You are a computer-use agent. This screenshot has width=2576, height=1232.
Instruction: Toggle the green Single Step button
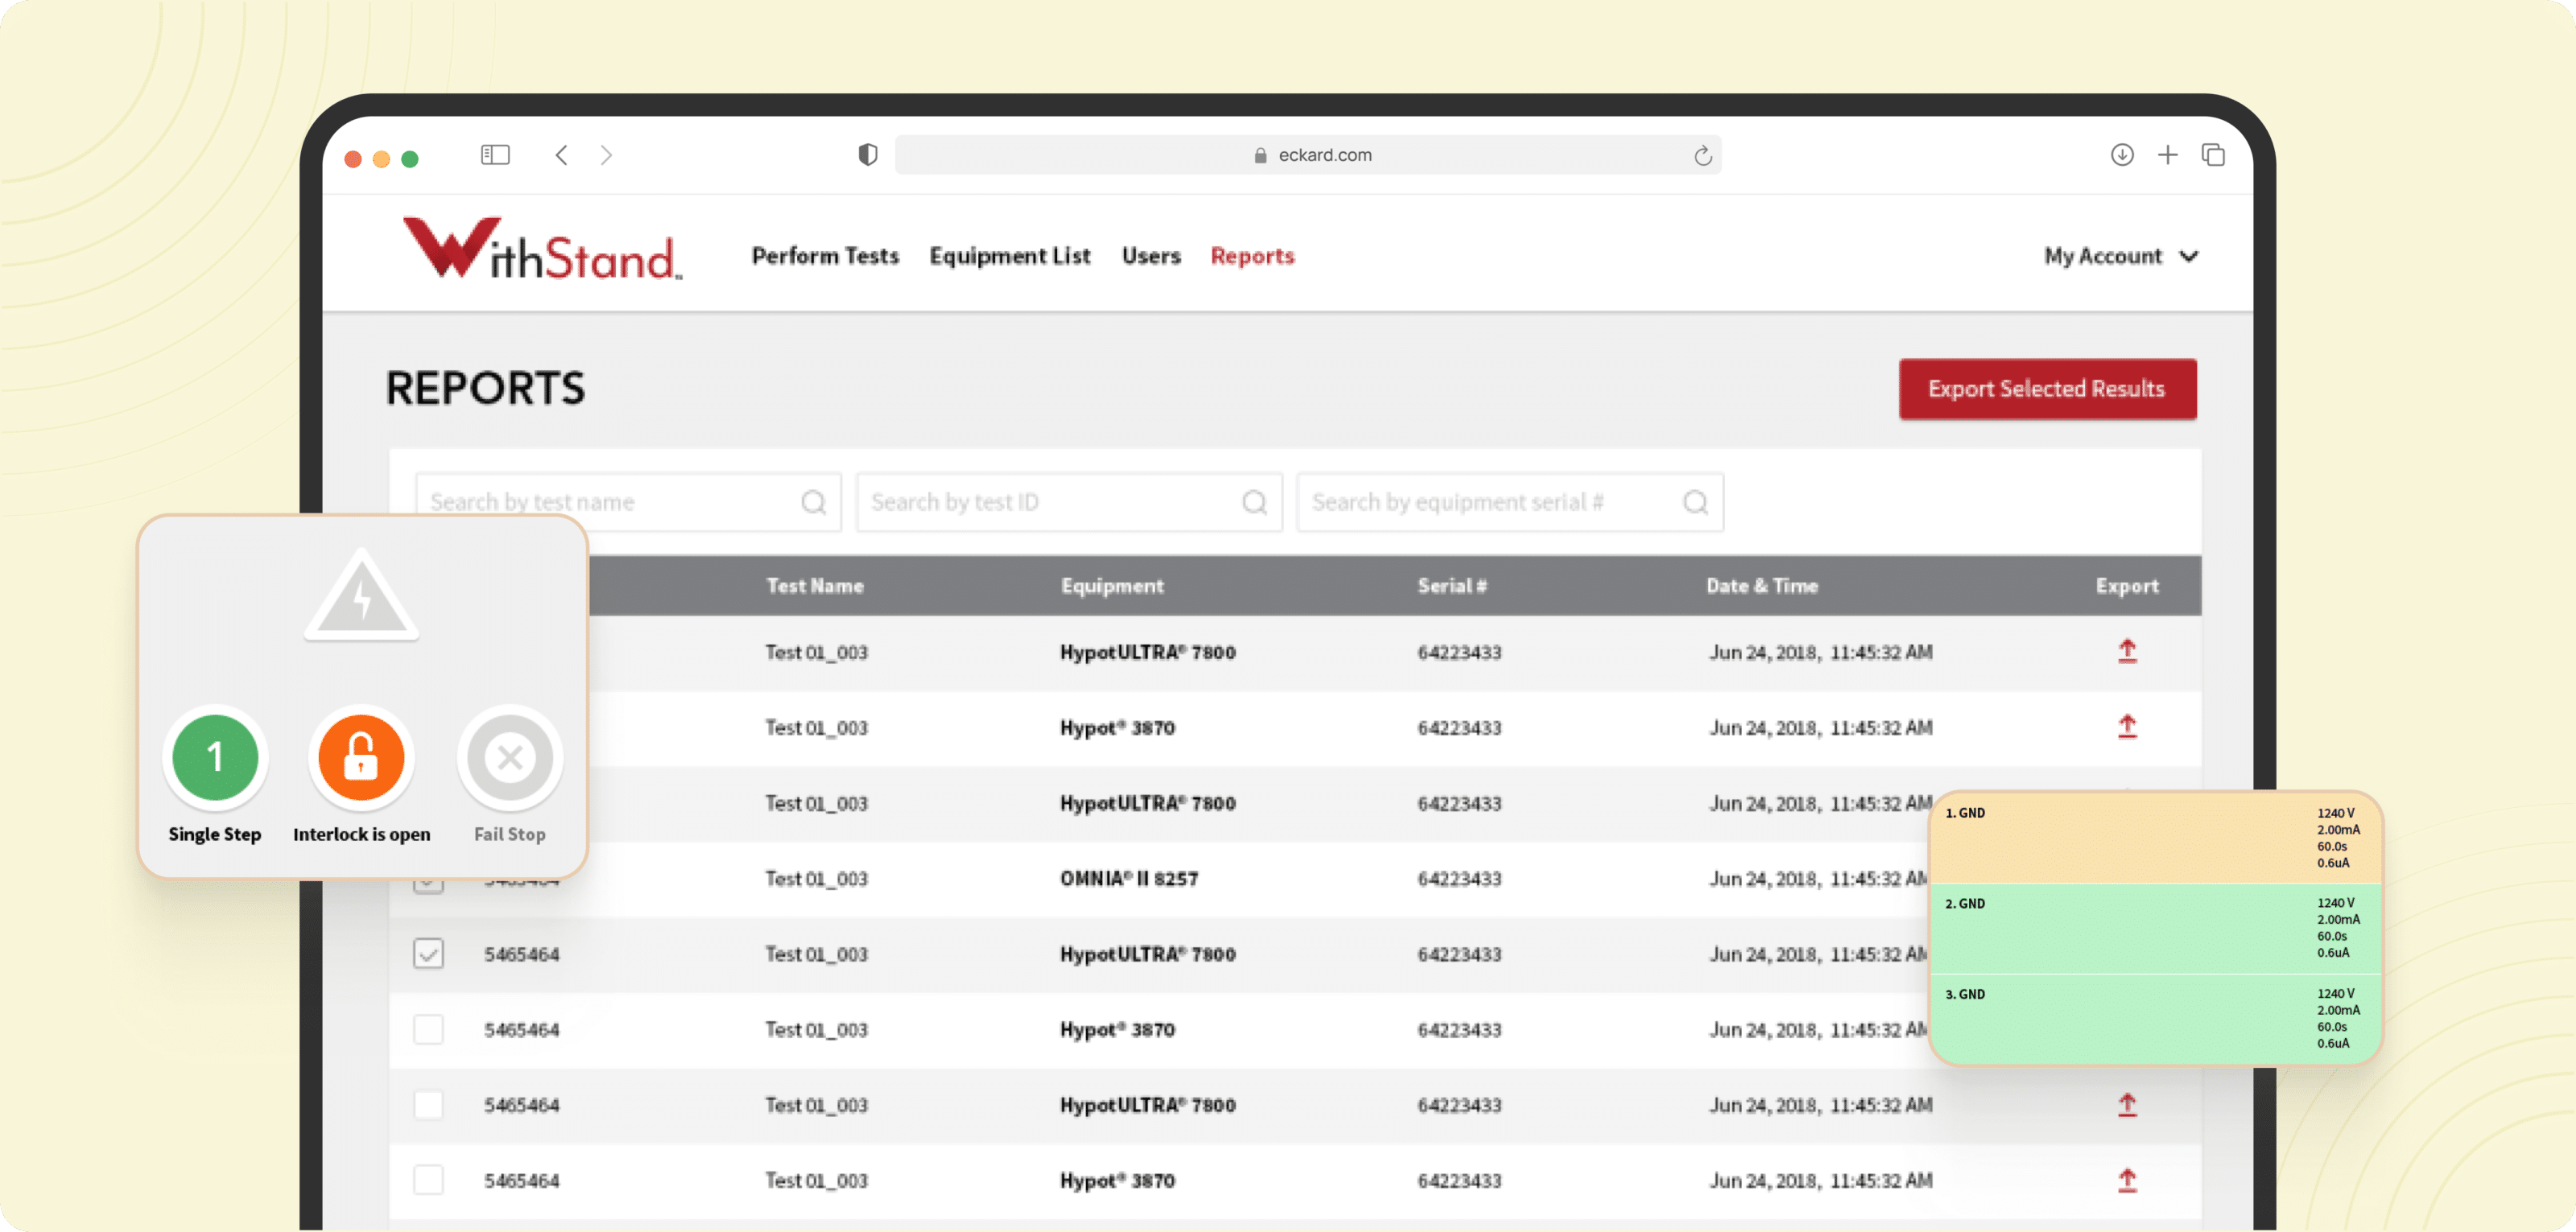pyautogui.click(x=215, y=757)
